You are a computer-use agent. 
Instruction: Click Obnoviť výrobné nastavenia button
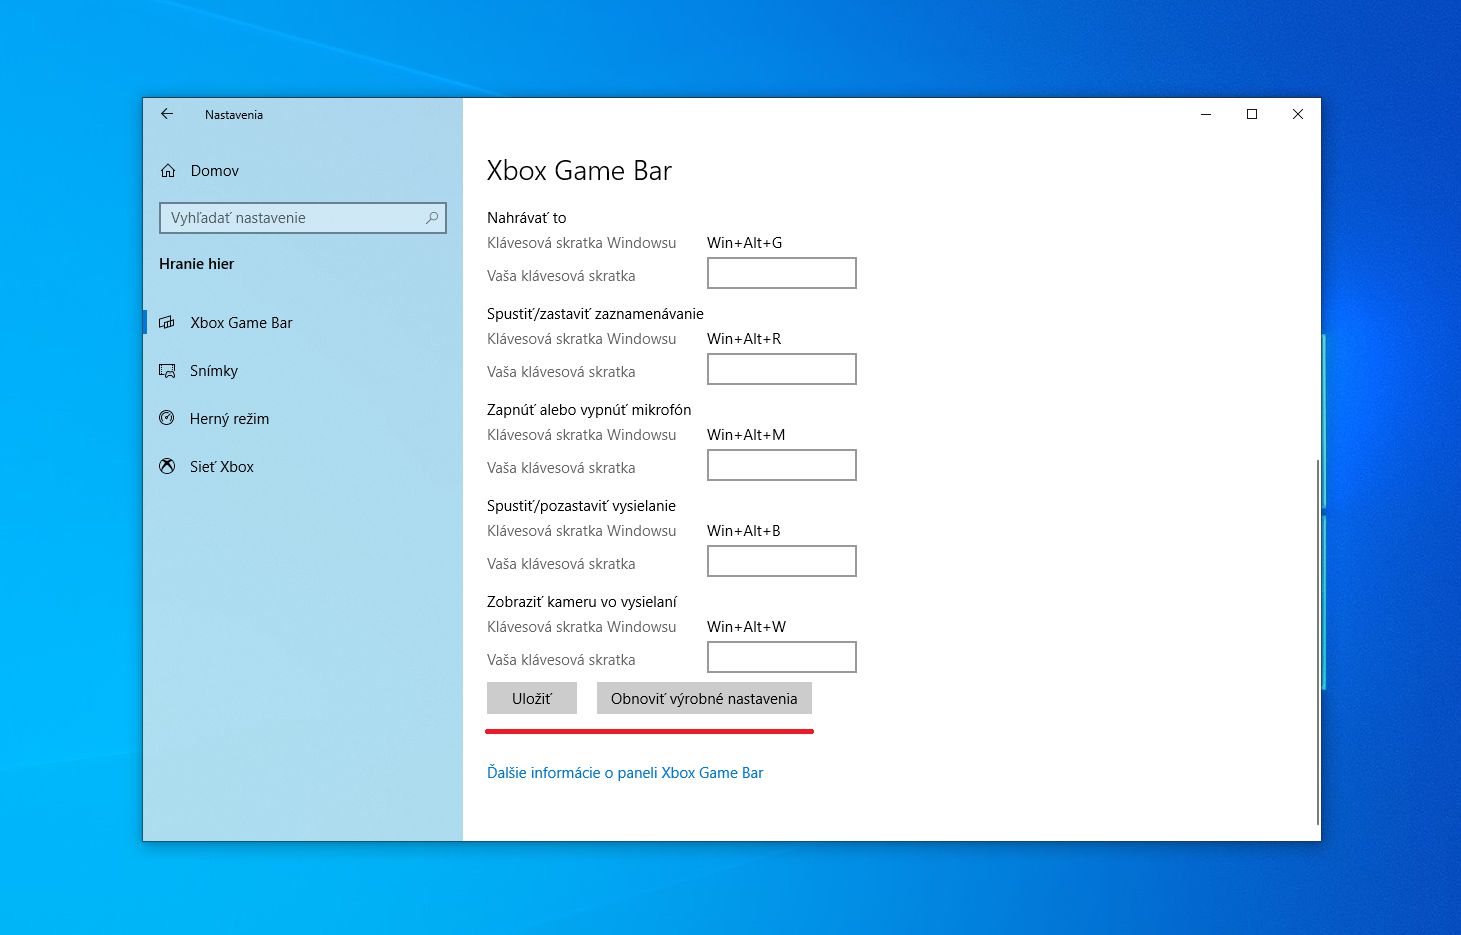tap(704, 698)
